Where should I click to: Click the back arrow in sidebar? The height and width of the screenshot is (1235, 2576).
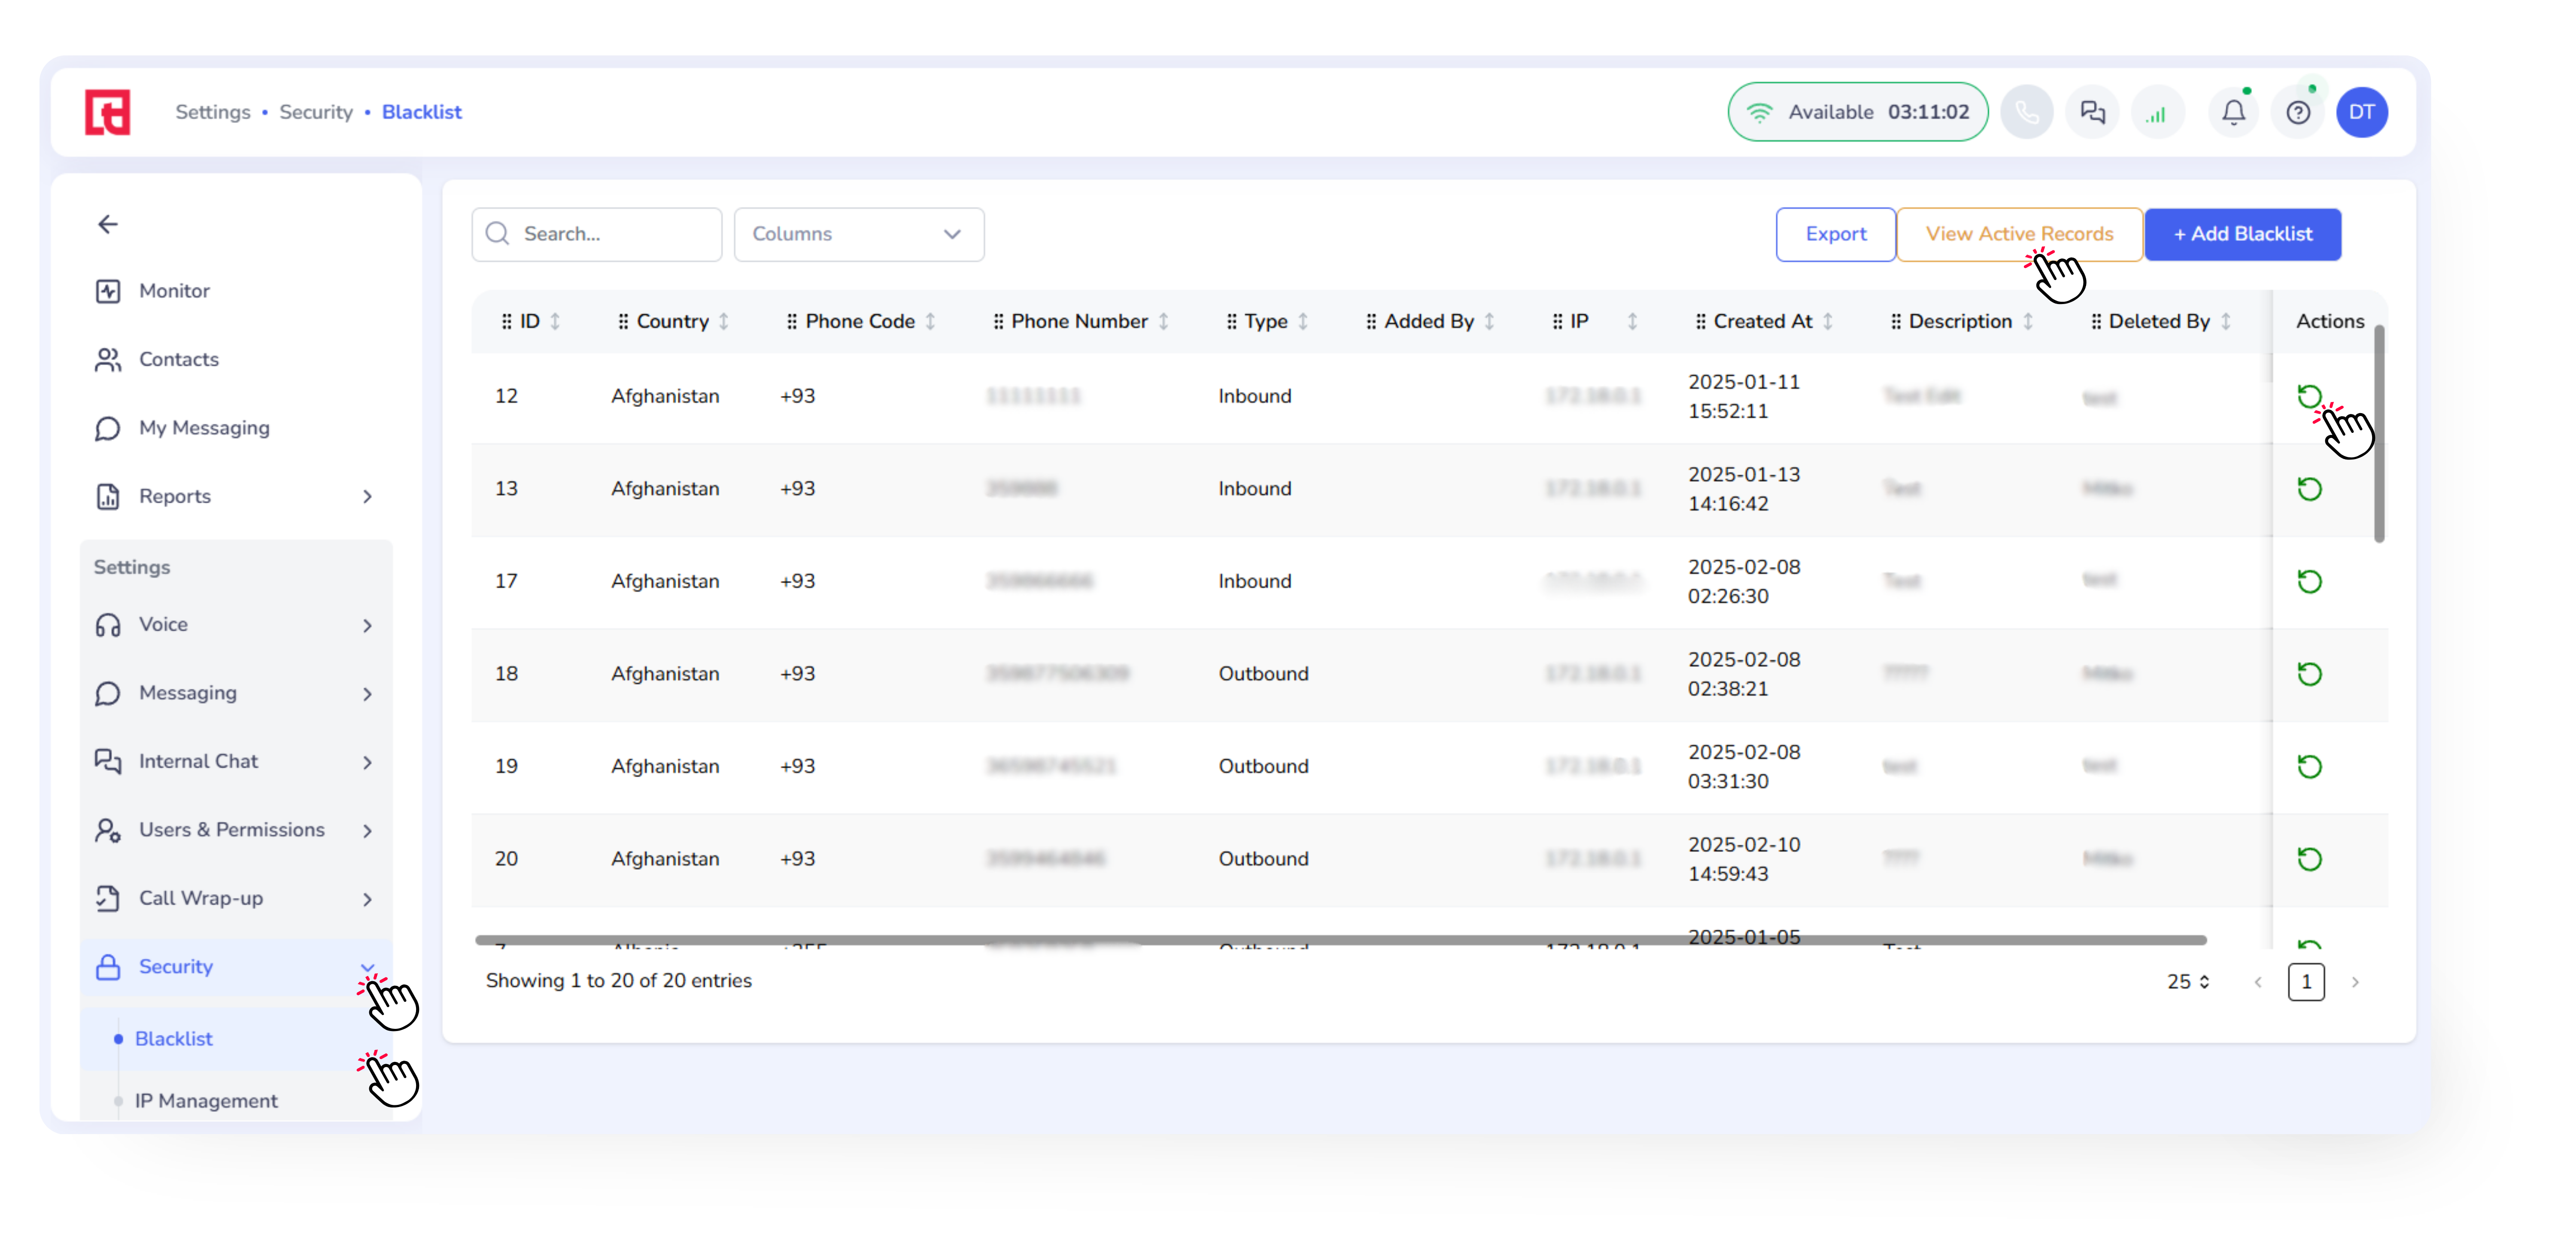[108, 224]
